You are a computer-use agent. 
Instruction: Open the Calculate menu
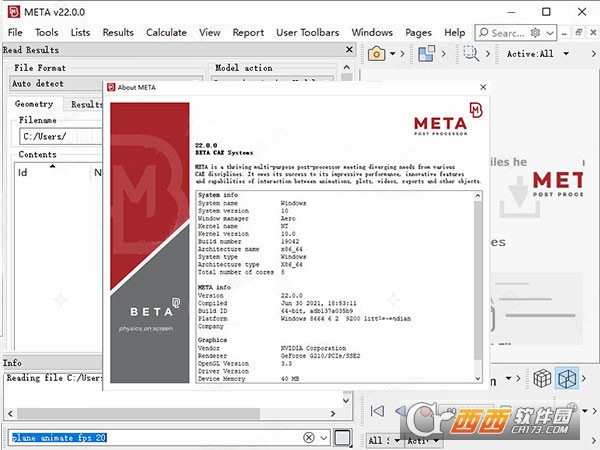pos(166,33)
